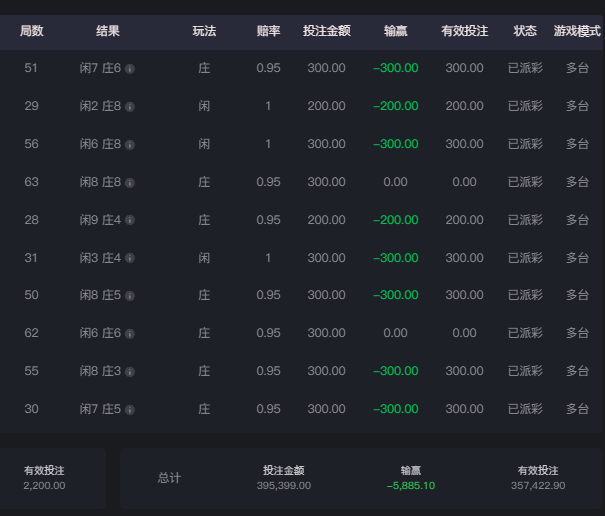Select round number 31 cell
Image resolution: width=605 pixels, height=516 pixels.
31,258
